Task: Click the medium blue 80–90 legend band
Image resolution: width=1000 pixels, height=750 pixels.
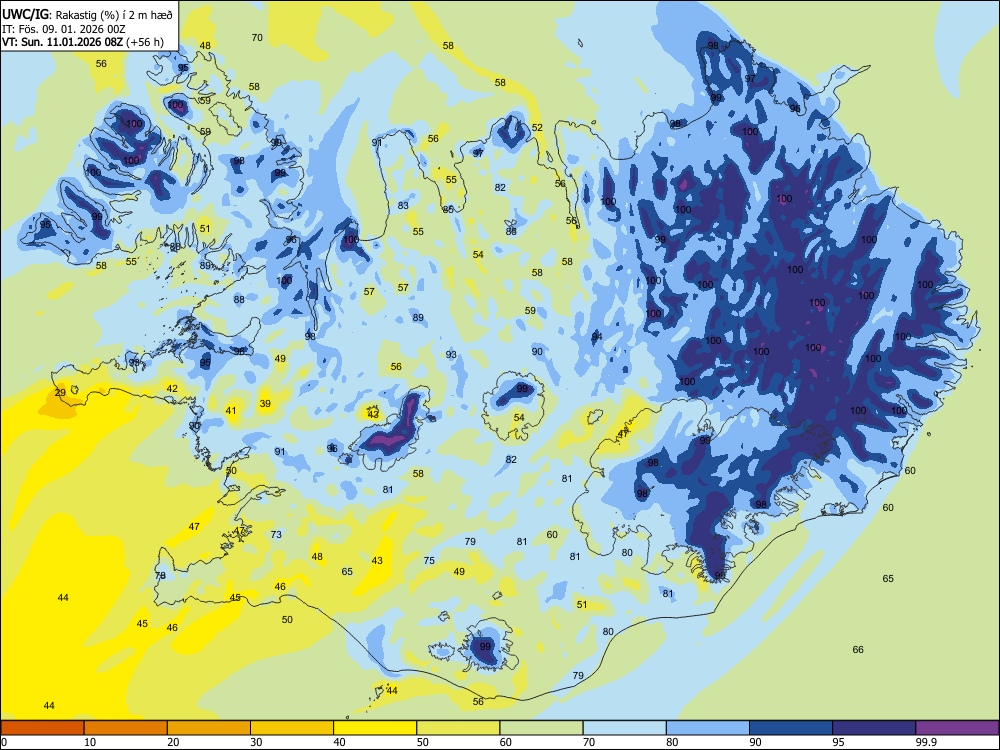Action: coord(708,728)
